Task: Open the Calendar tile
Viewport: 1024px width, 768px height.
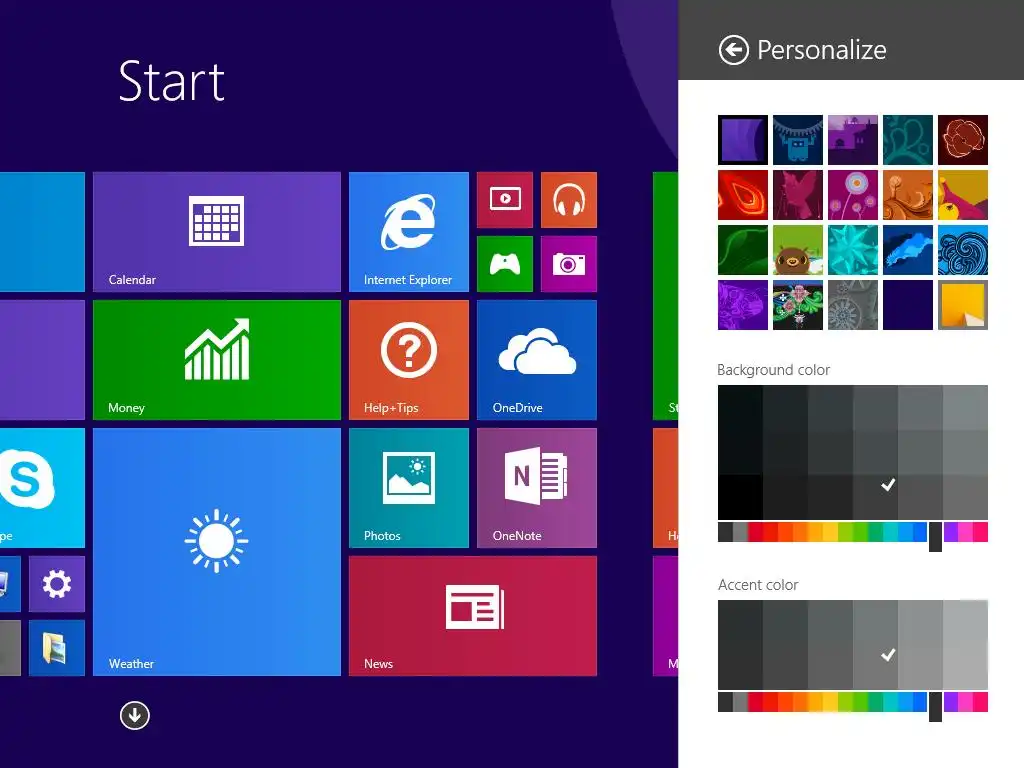Action: coord(217,232)
